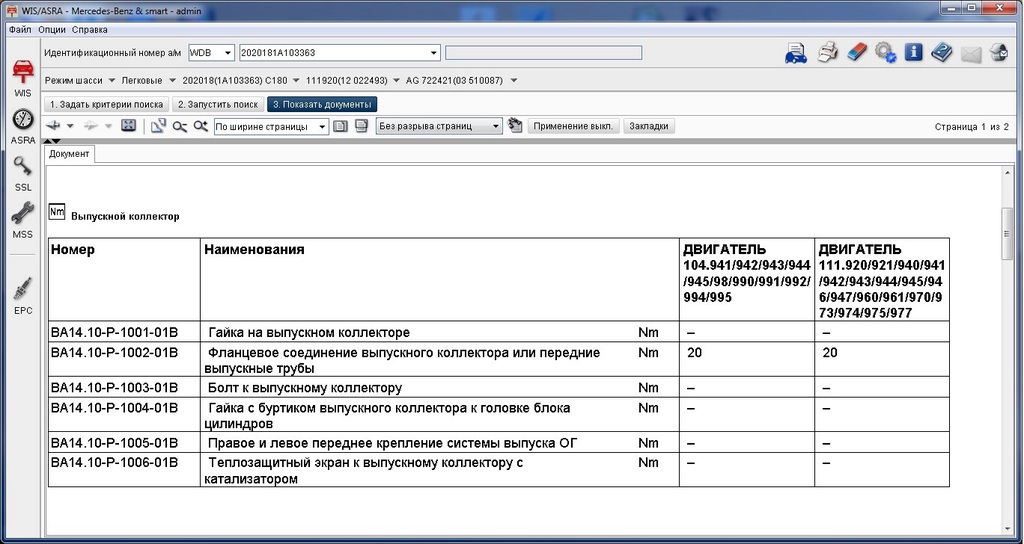This screenshot has height=544, width=1024.
Task: Click the blue info icon
Action: (x=914, y=52)
